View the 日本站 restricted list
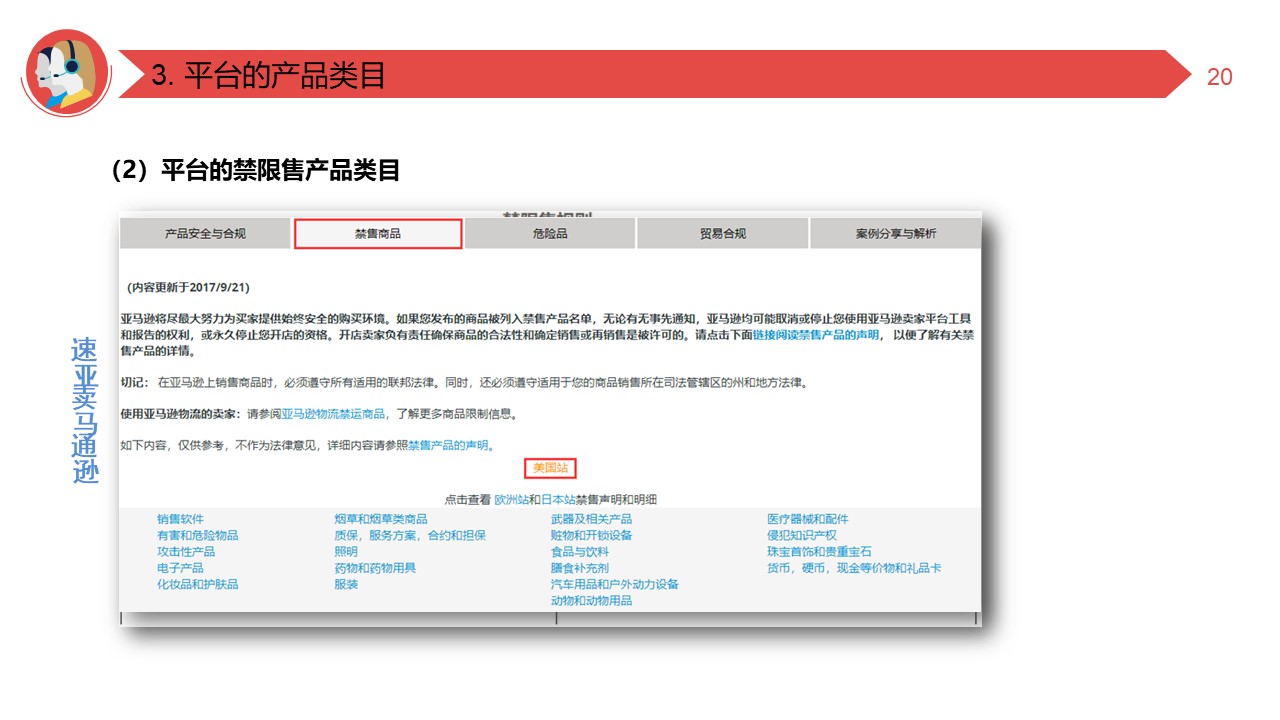This screenshot has height=720, width=1280. [x=558, y=499]
